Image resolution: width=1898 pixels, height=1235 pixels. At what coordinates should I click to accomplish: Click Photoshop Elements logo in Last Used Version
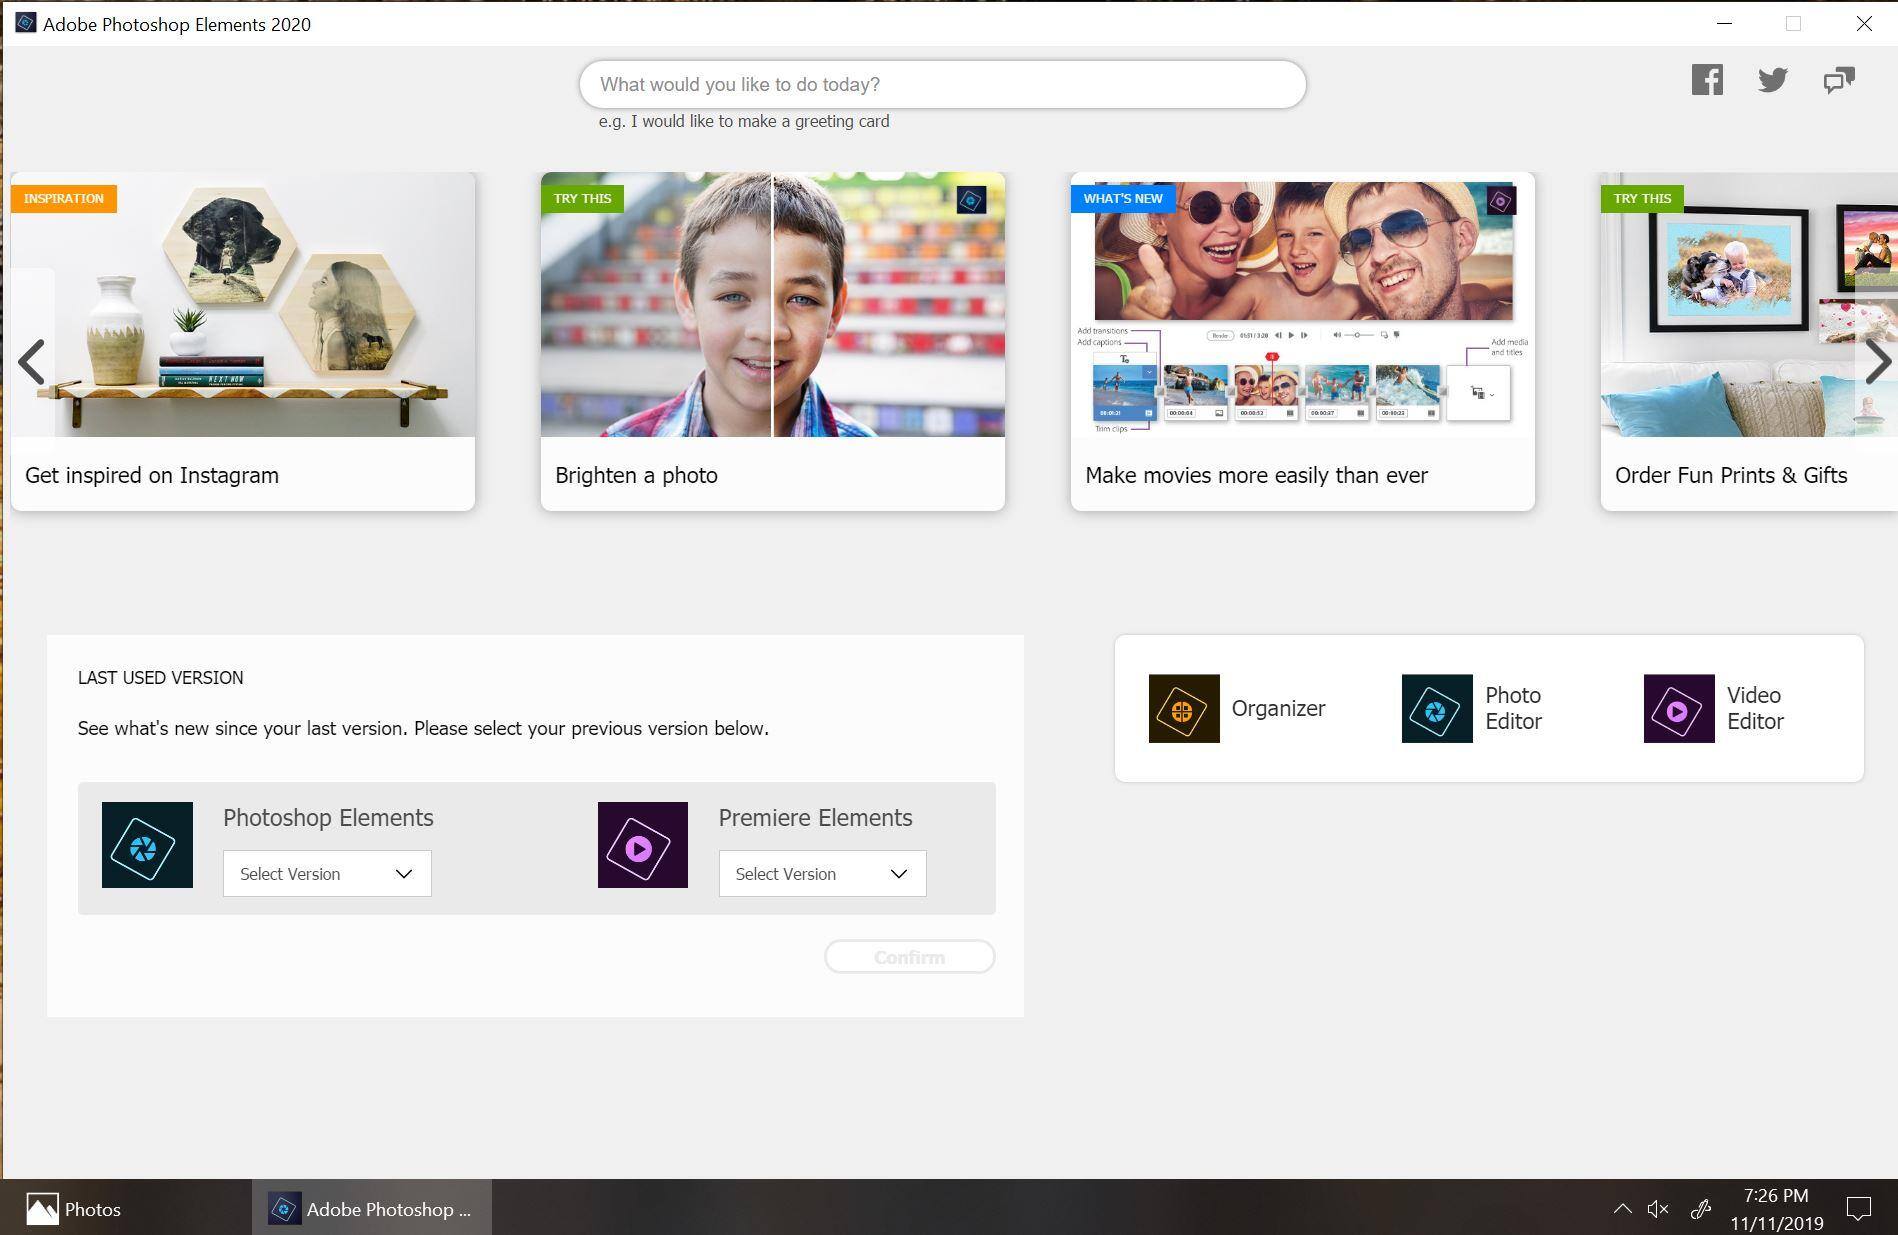147,845
